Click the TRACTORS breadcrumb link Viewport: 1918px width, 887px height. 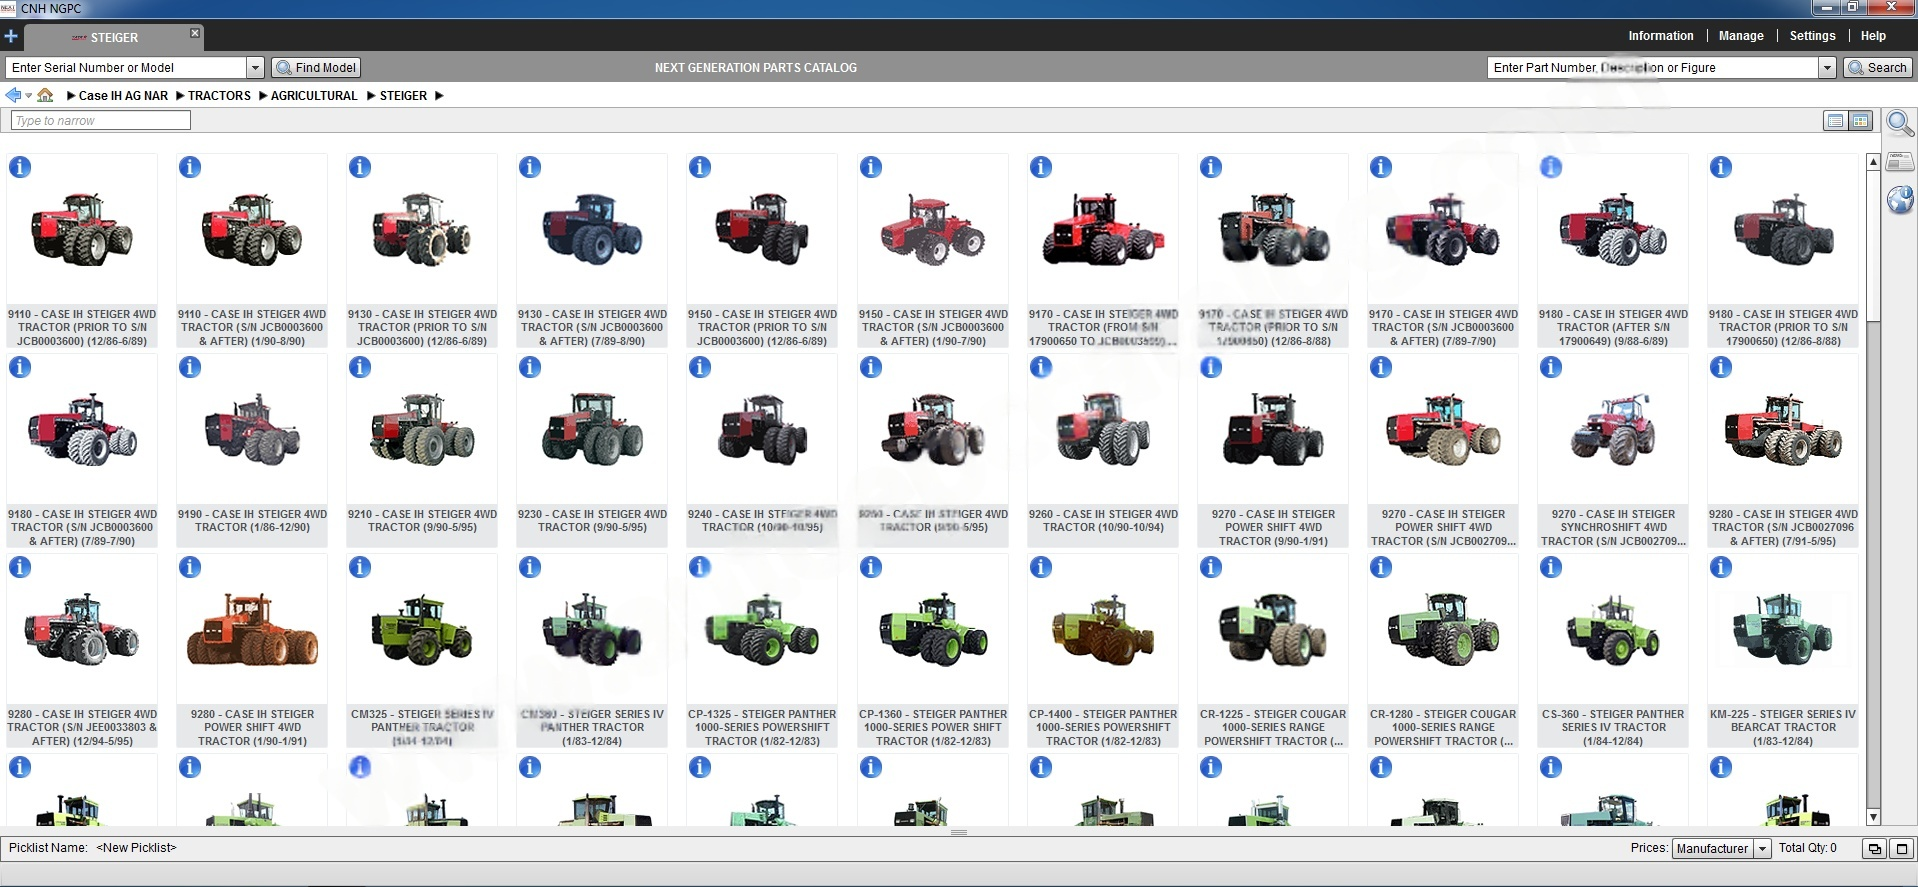(x=219, y=96)
